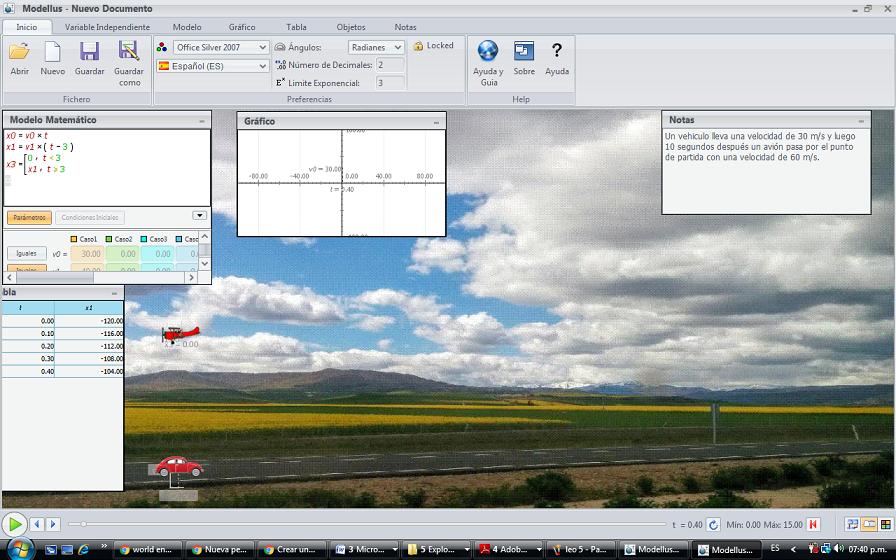Viewport: 896px width, 560px height.
Task: Select the Parámetros button
Action: point(29,217)
